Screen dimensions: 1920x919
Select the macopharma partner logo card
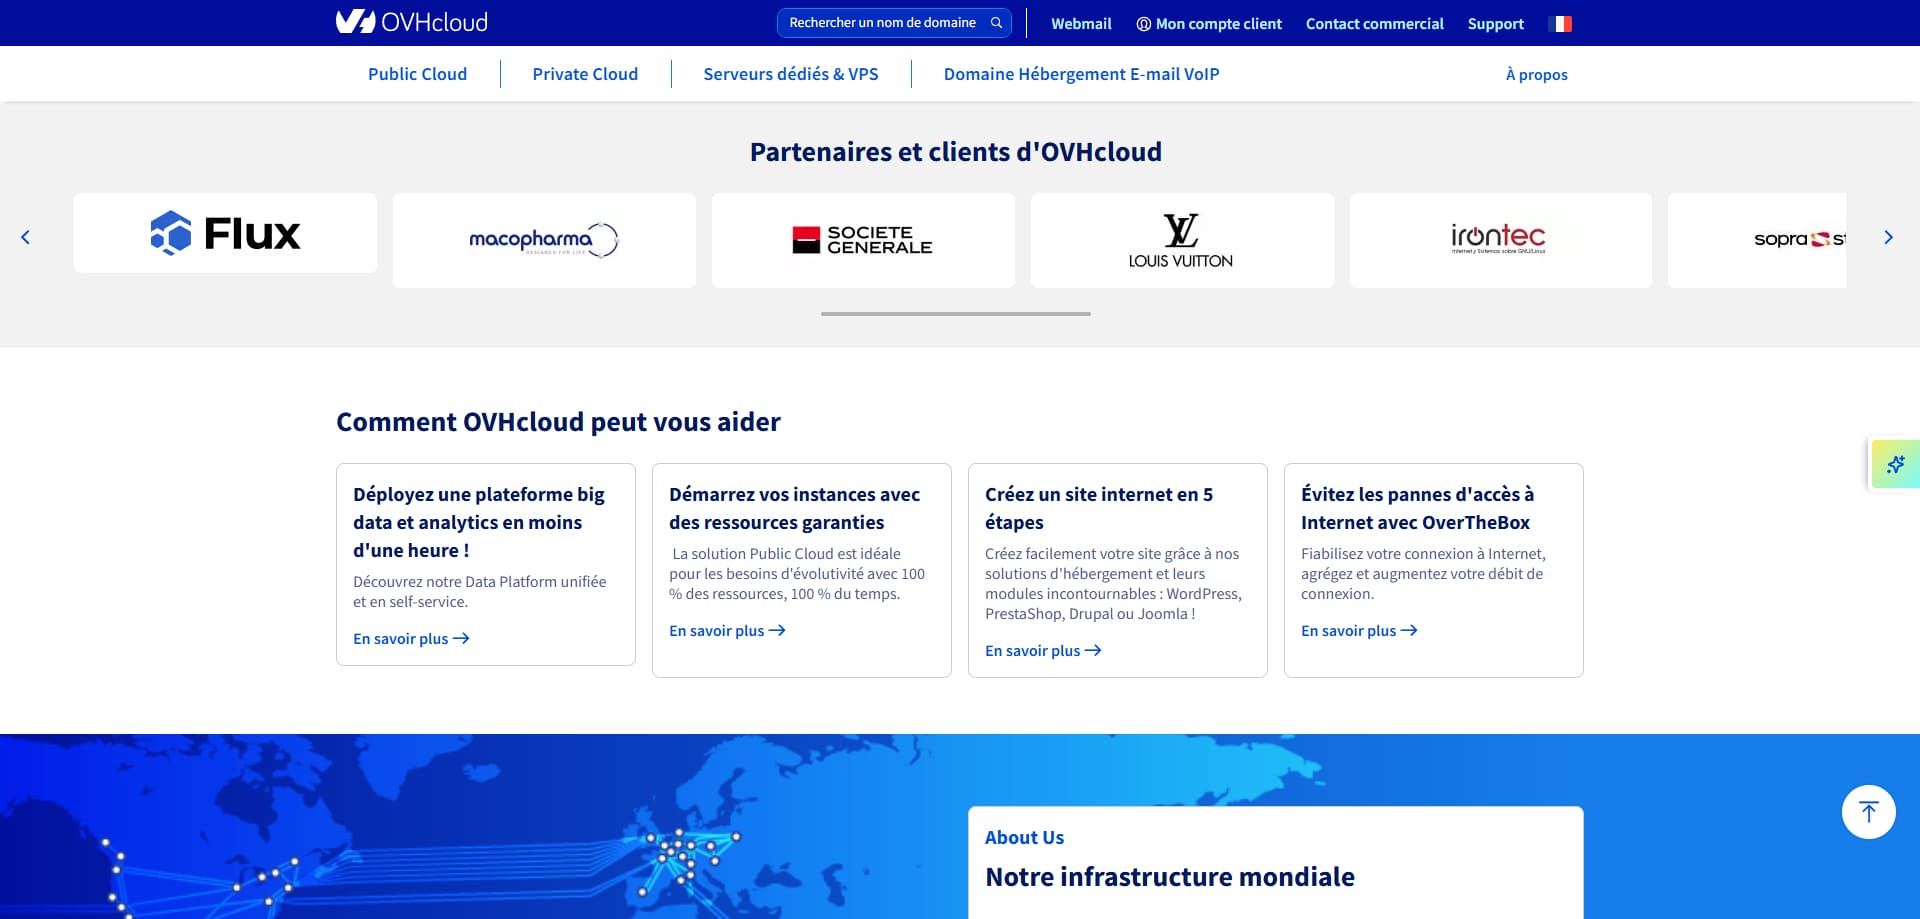pyautogui.click(x=544, y=240)
